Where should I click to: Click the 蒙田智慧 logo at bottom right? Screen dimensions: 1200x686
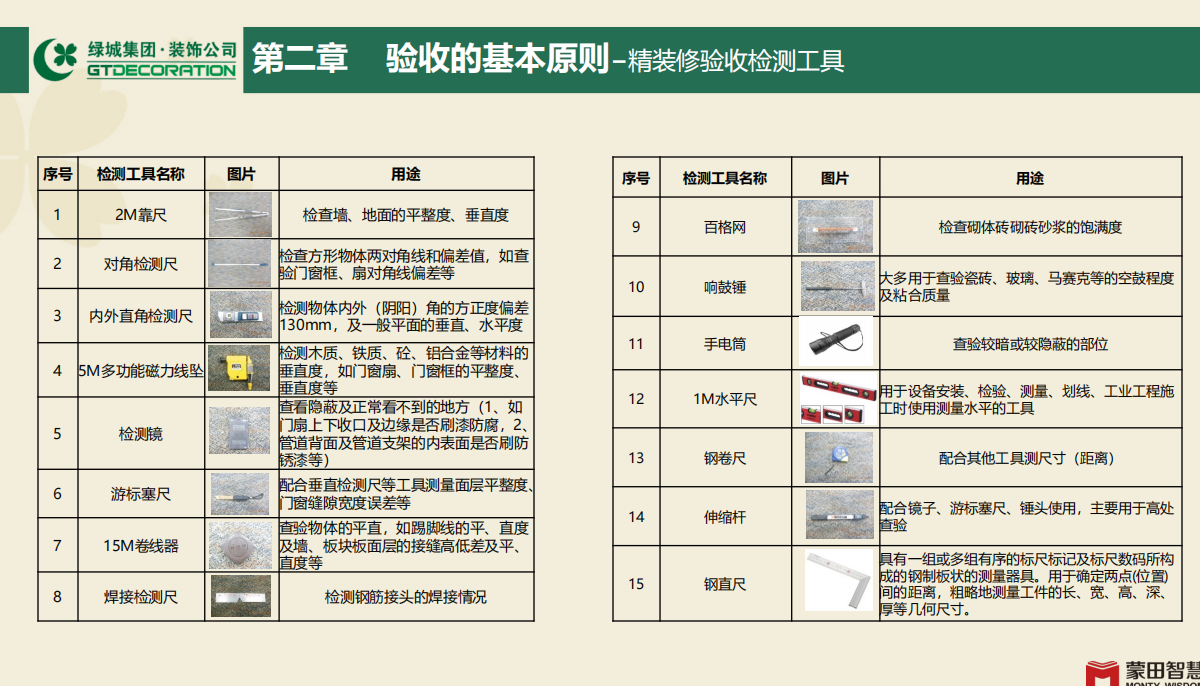(x=1143, y=673)
